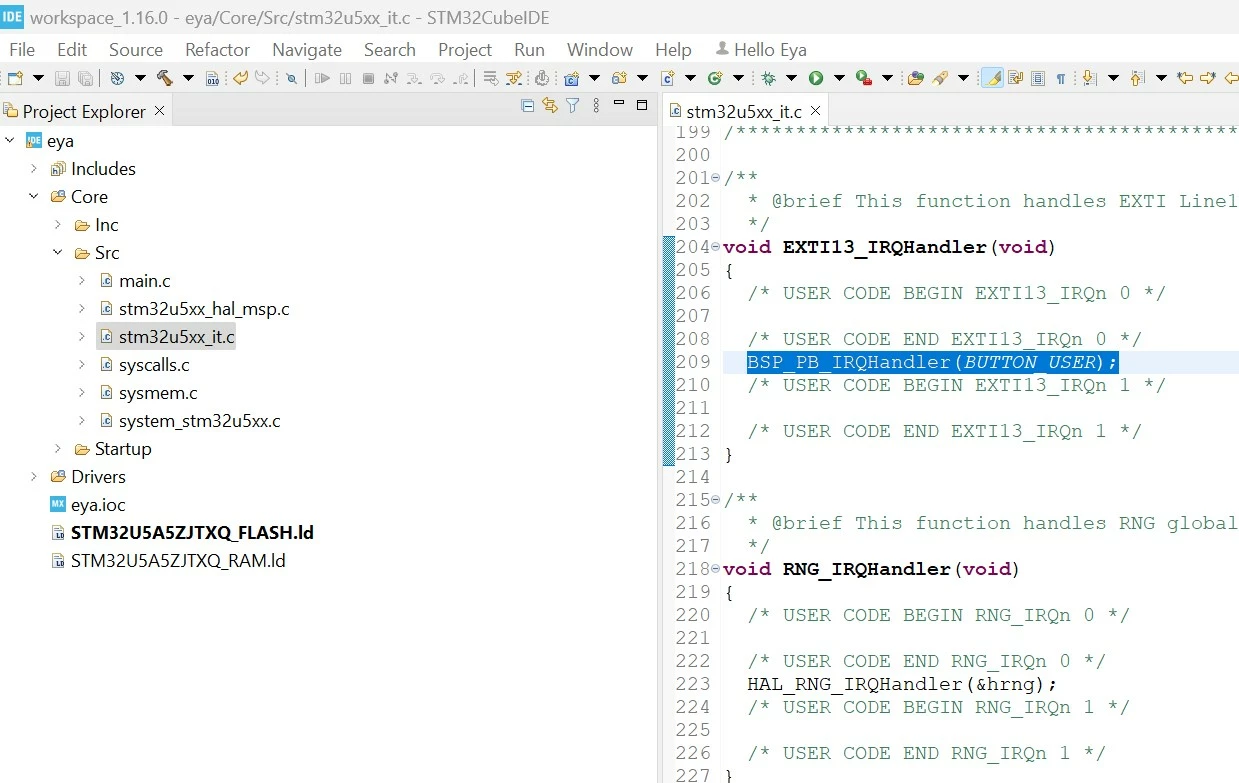
Task: Open the Refactor menu
Action: (x=217, y=49)
